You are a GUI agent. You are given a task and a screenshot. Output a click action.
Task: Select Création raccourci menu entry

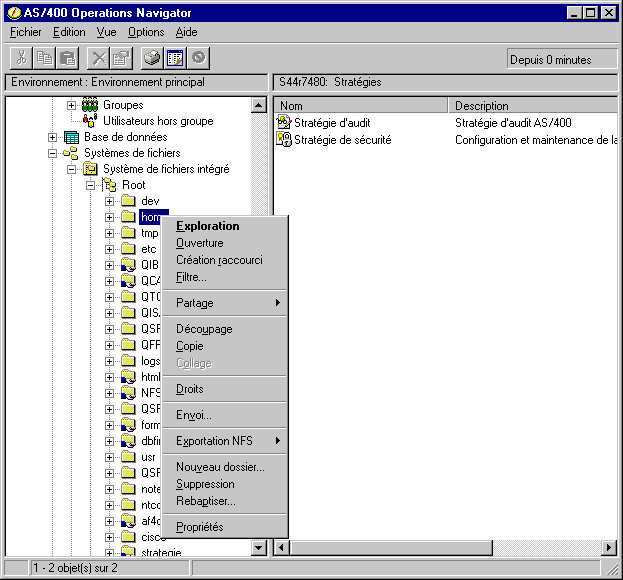224,260
